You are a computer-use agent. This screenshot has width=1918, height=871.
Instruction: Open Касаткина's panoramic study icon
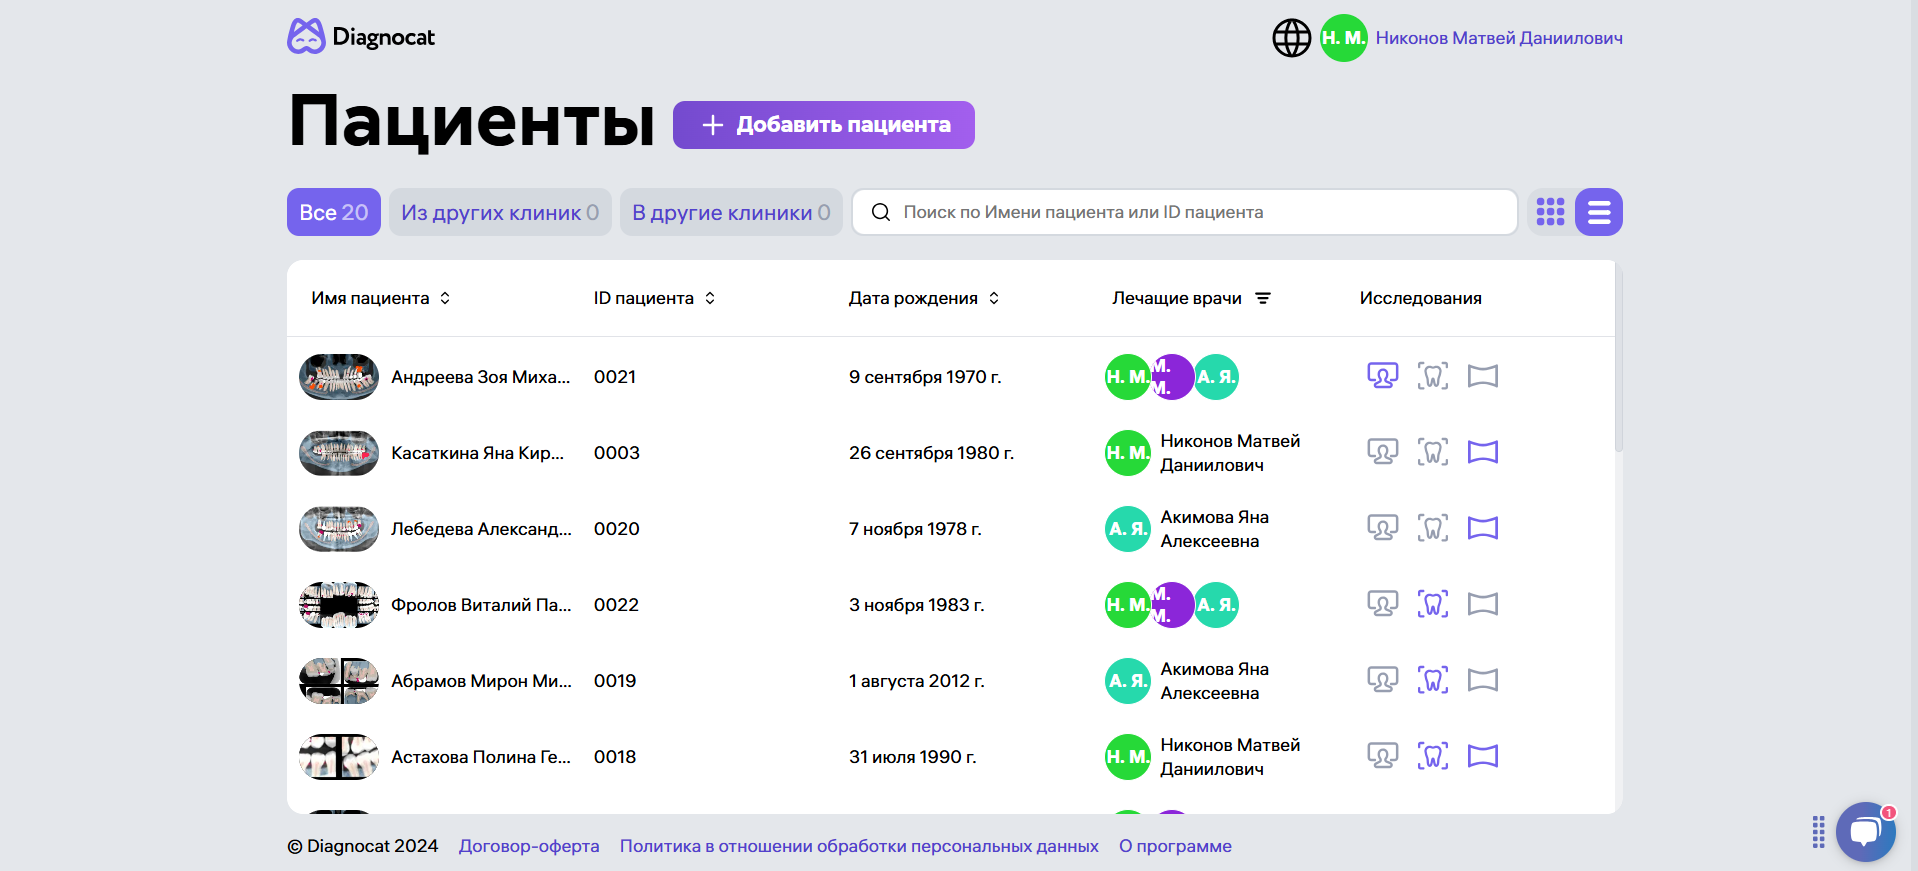pyautogui.click(x=1482, y=452)
